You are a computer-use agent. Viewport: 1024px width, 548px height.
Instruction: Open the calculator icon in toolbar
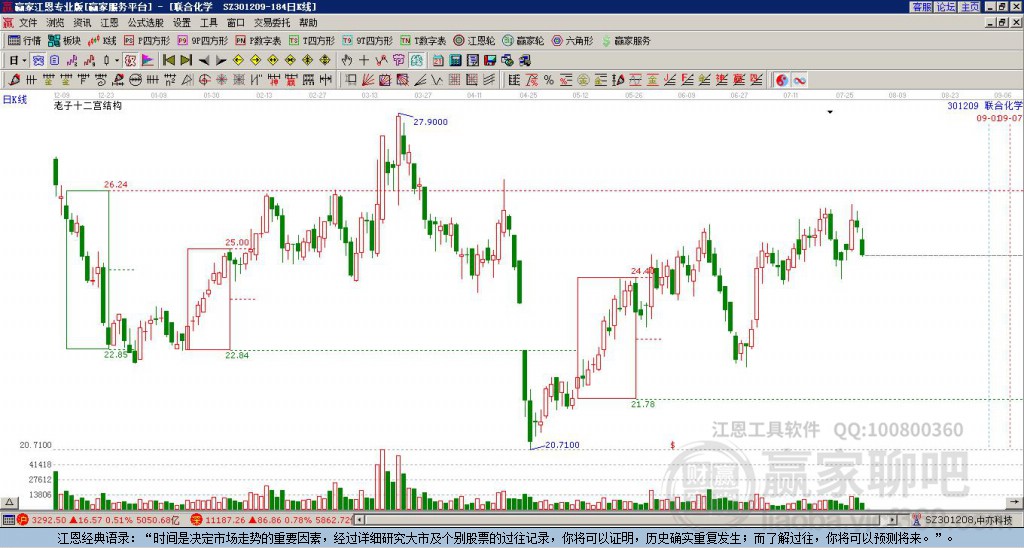(x=455, y=60)
